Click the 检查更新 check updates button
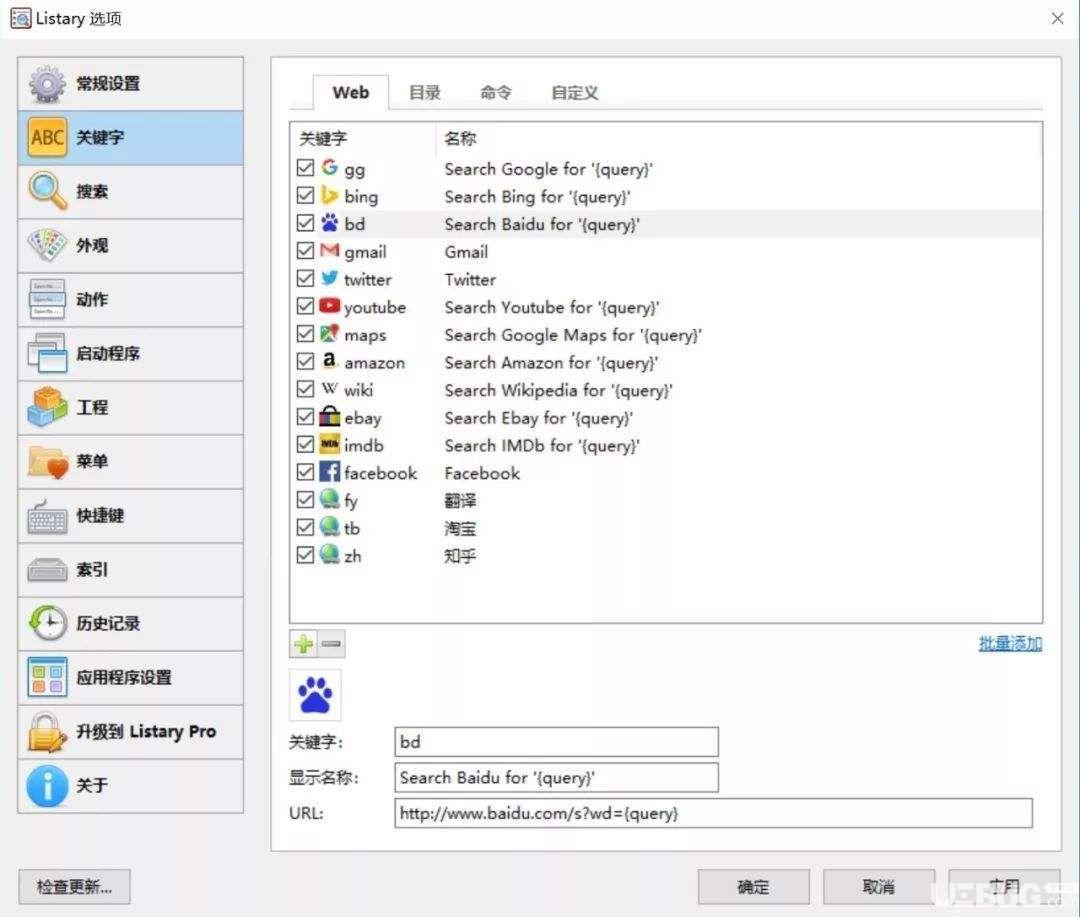Screen dimensions: 1080x917 pyautogui.click(x=74, y=887)
